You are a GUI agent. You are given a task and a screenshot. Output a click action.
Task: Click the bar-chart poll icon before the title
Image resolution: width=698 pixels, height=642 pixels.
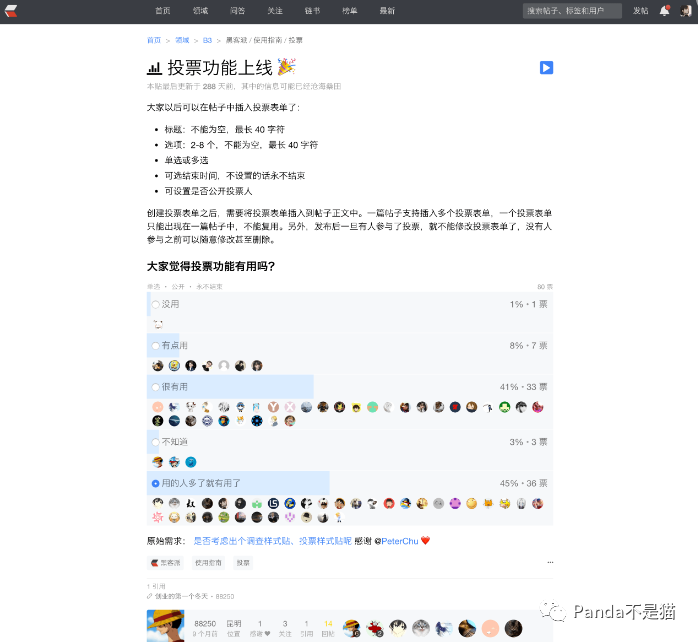(x=154, y=68)
